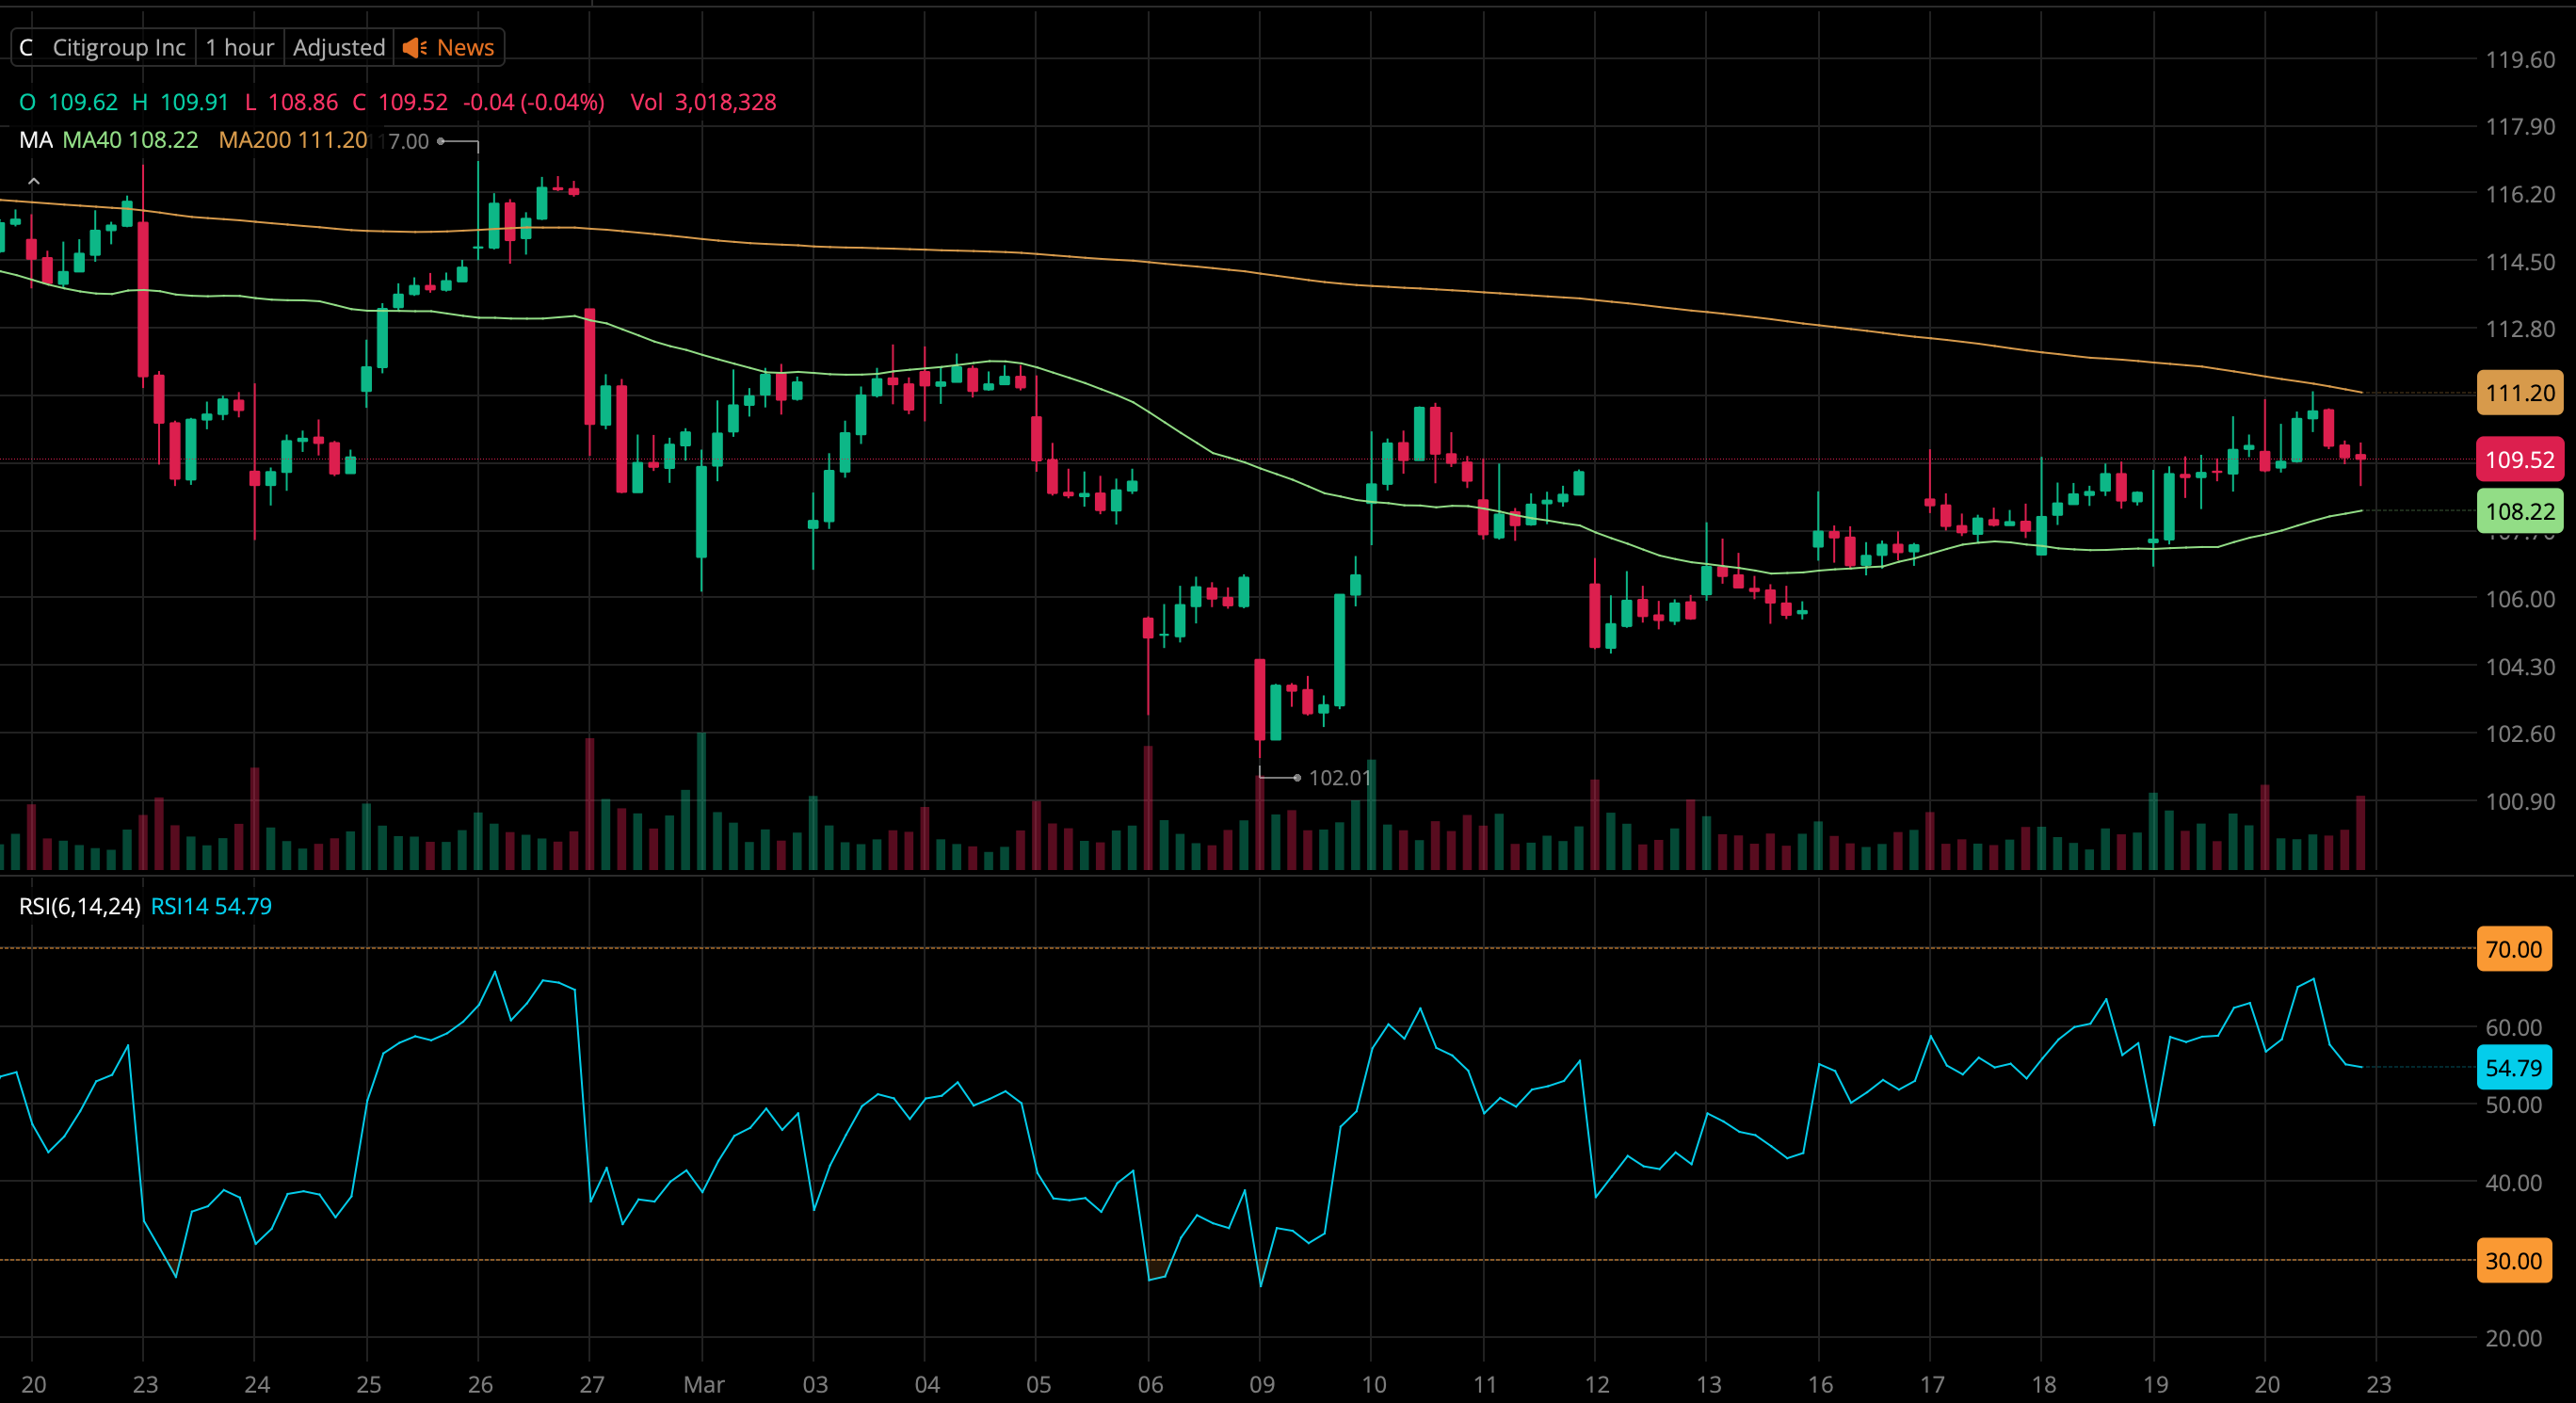Viewport: 2576px width, 1403px height.
Task: Open the RSI(6,14,24) indicator settings label
Action: point(79,906)
